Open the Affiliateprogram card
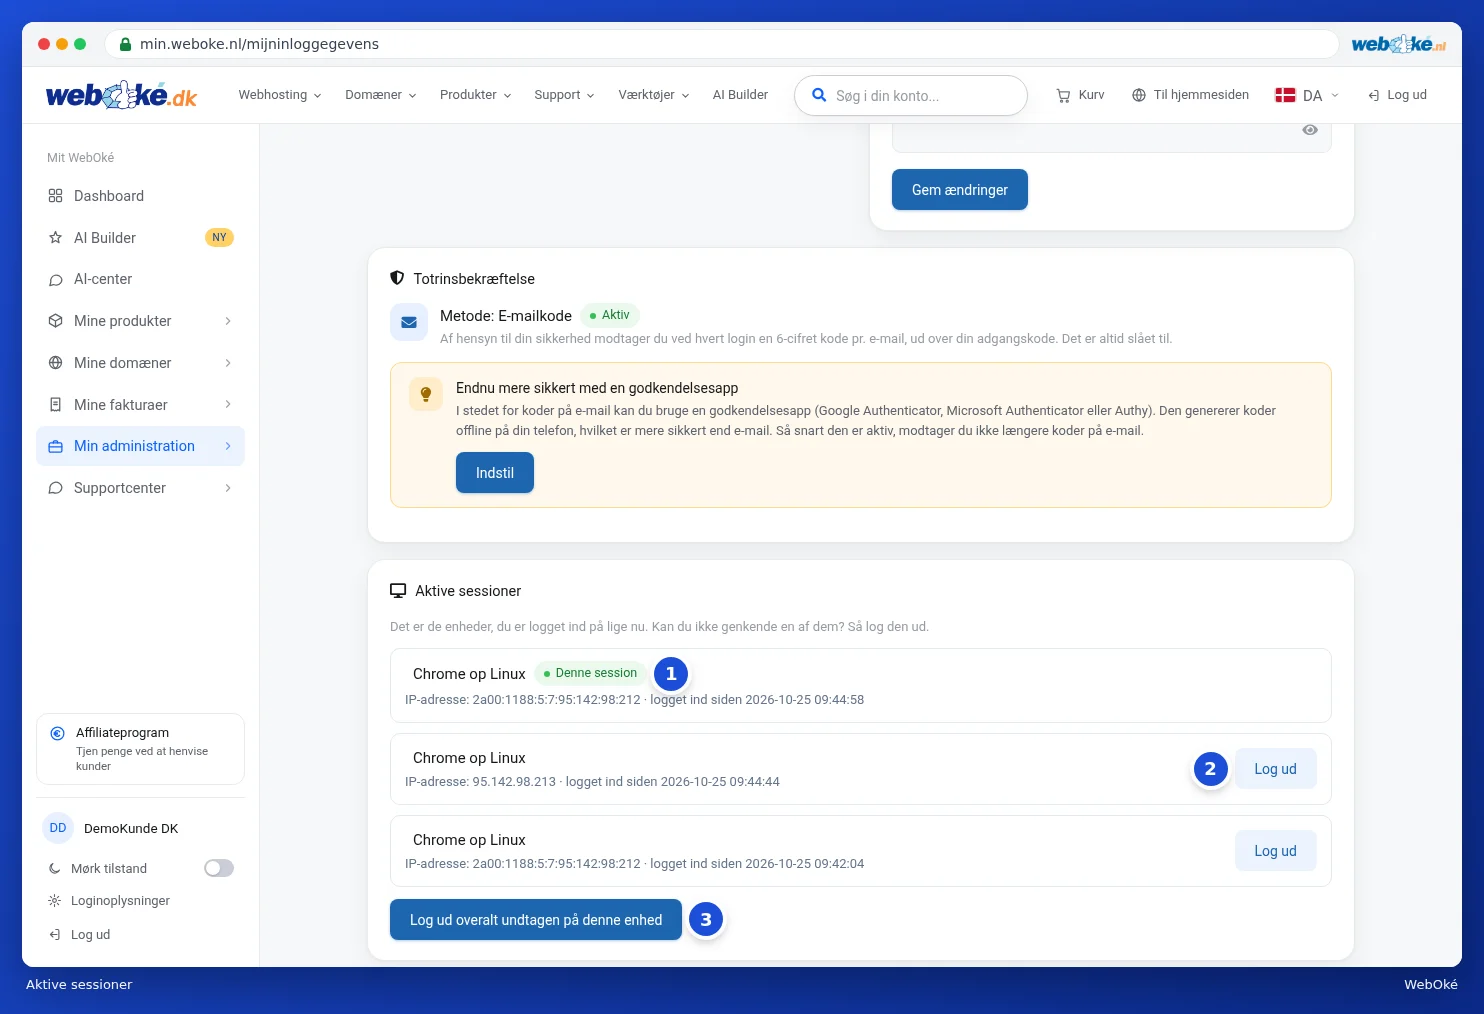Image resolution: width=1484 pixels, height=1014 pixels. click(140, 749)
